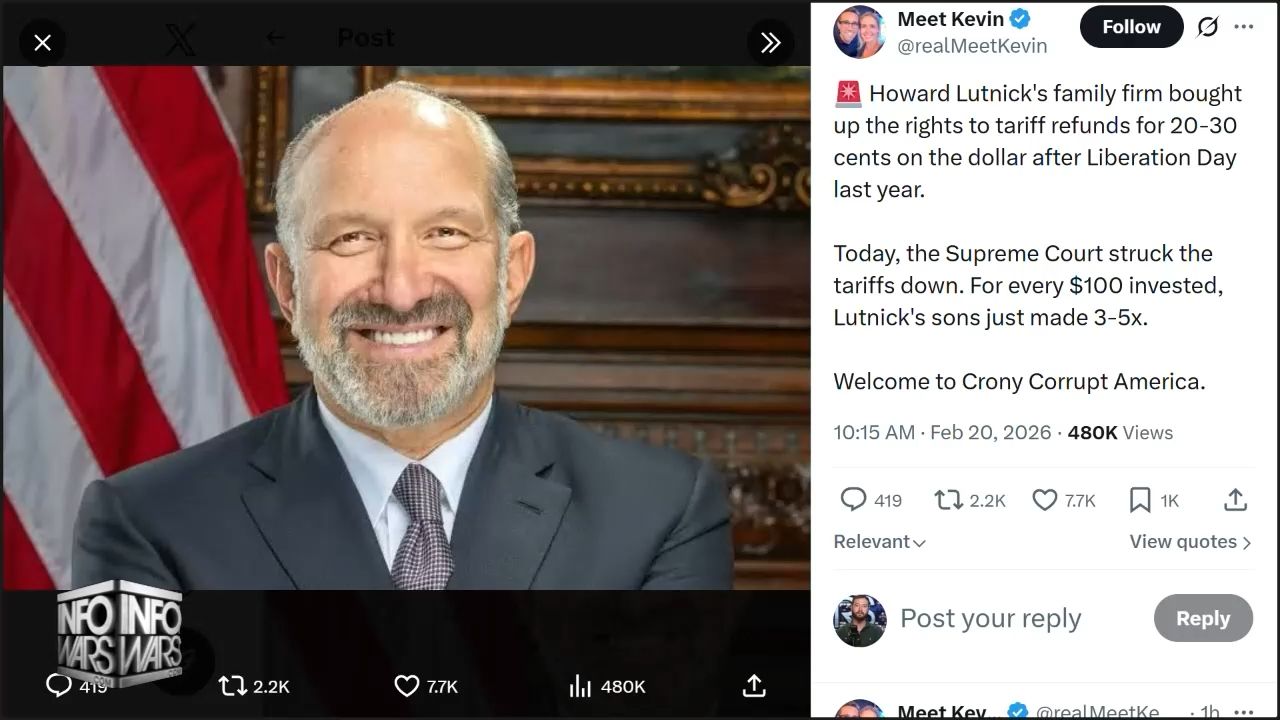View quotes of this post
Screen dimensions: 1280x720
[1190, 542]
